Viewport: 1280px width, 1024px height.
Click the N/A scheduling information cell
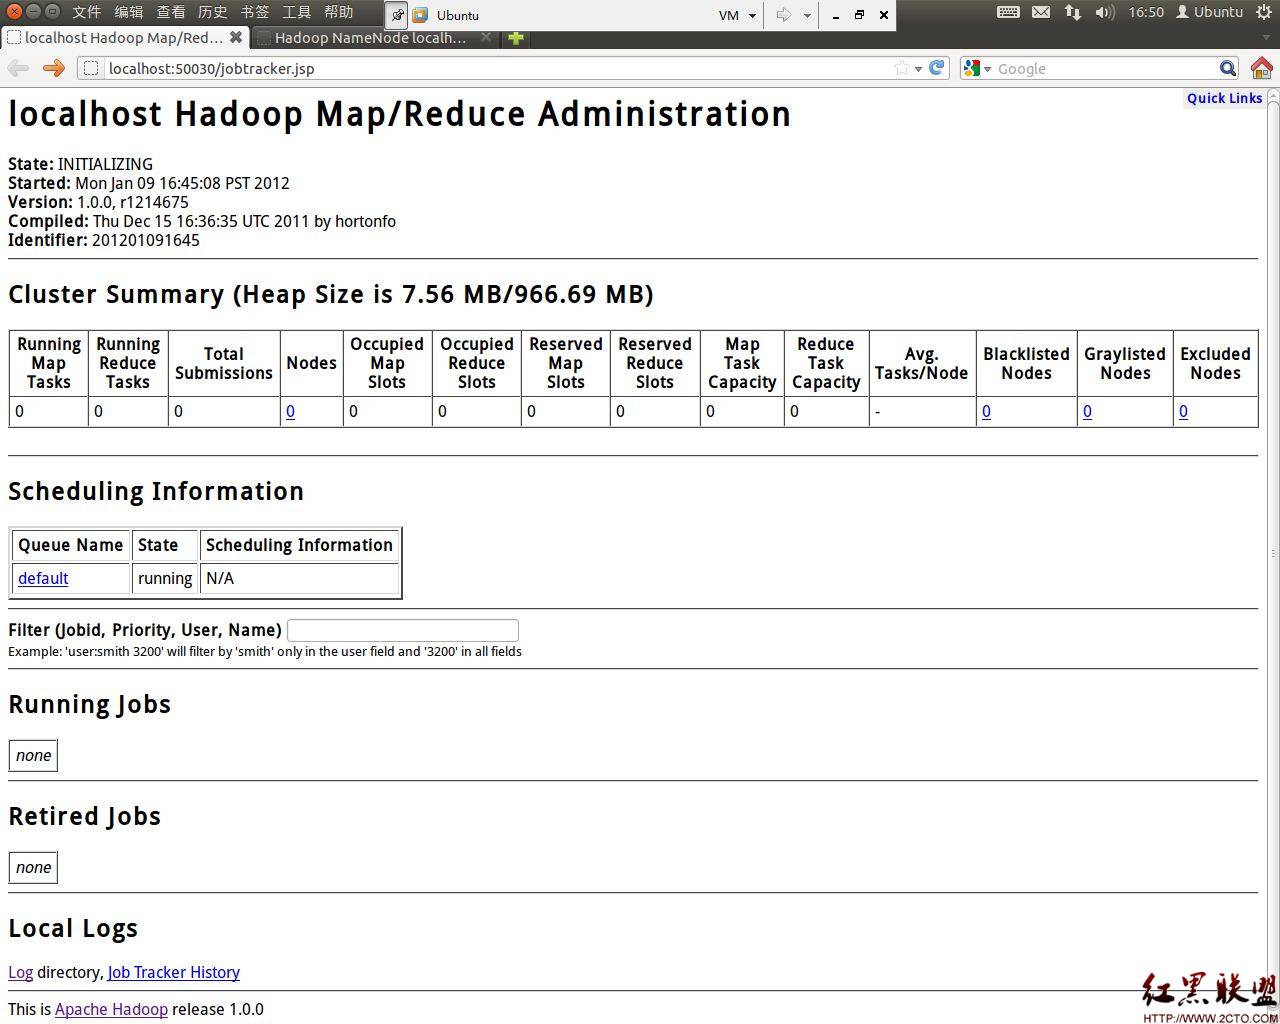[299, 578]
